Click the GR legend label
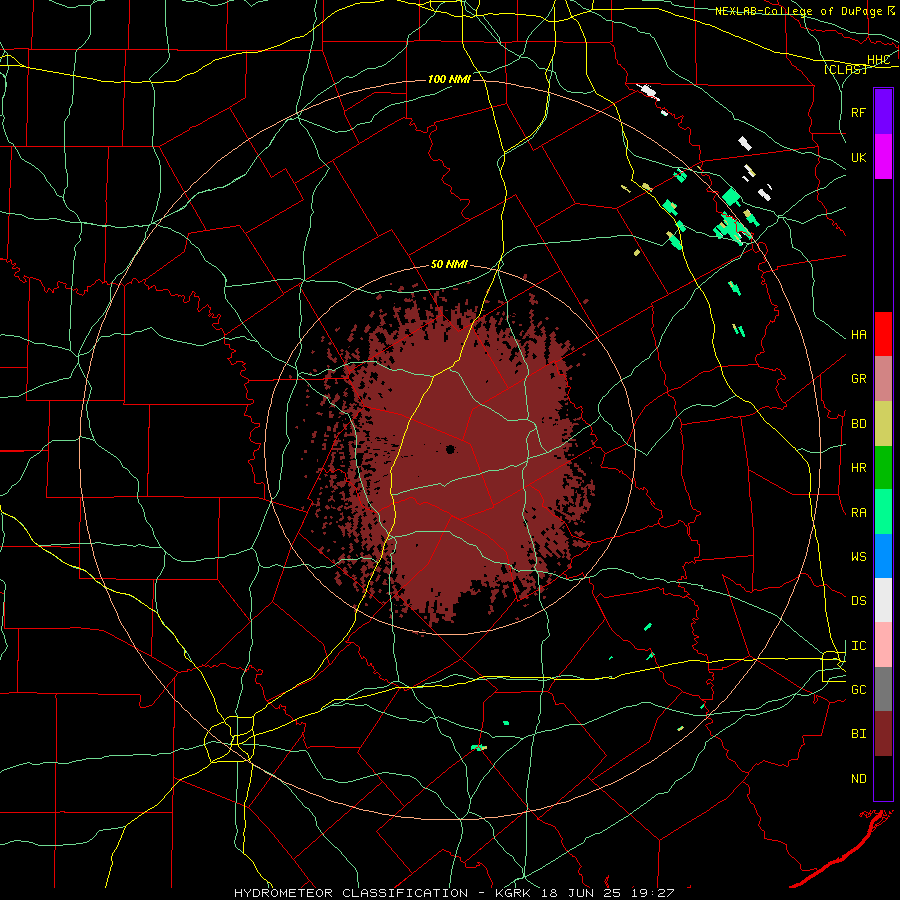Viewport: 900px width, 900px height. coord(858,379)
